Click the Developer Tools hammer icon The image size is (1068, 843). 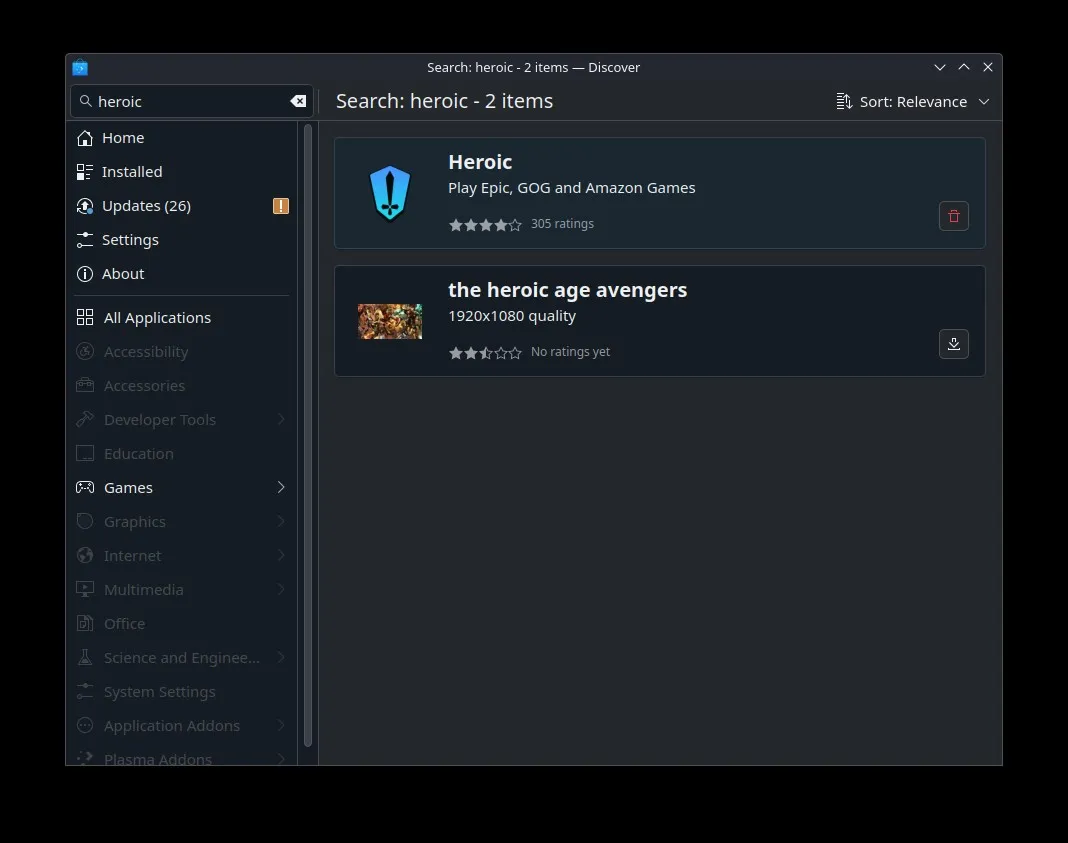[84, 419]
